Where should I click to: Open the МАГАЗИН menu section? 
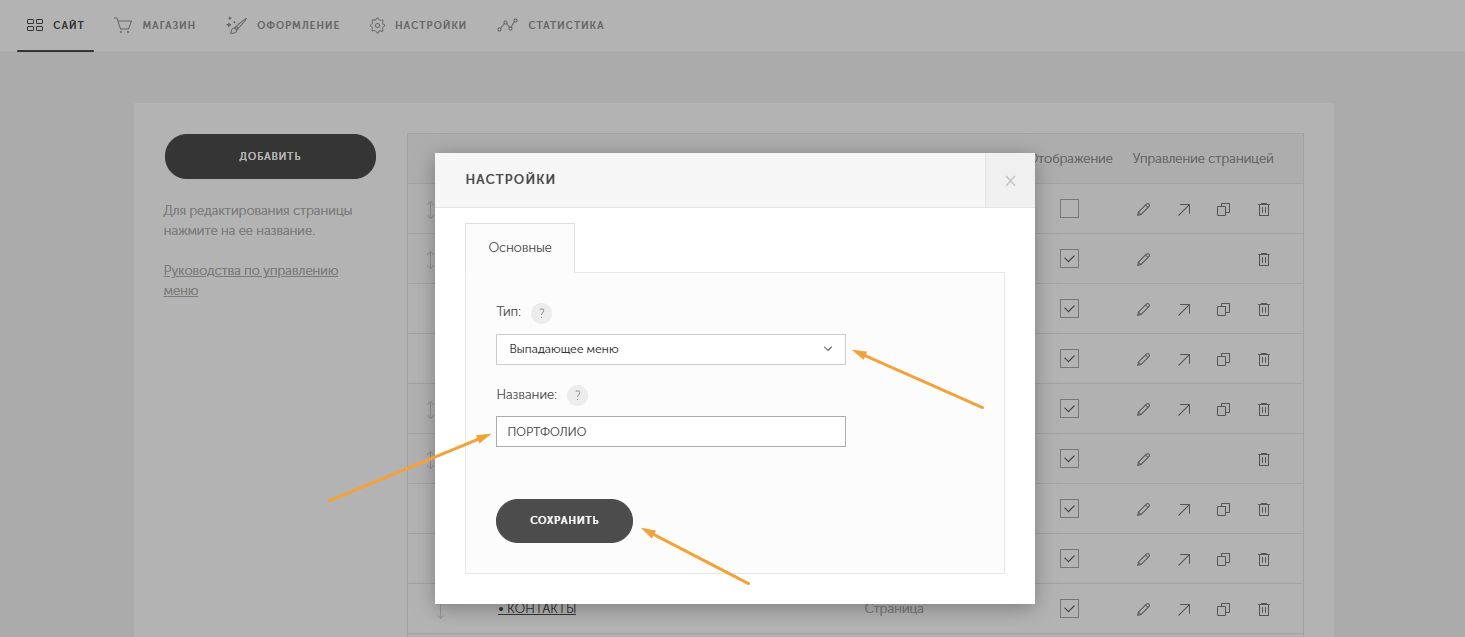click(x=155, y=25)
